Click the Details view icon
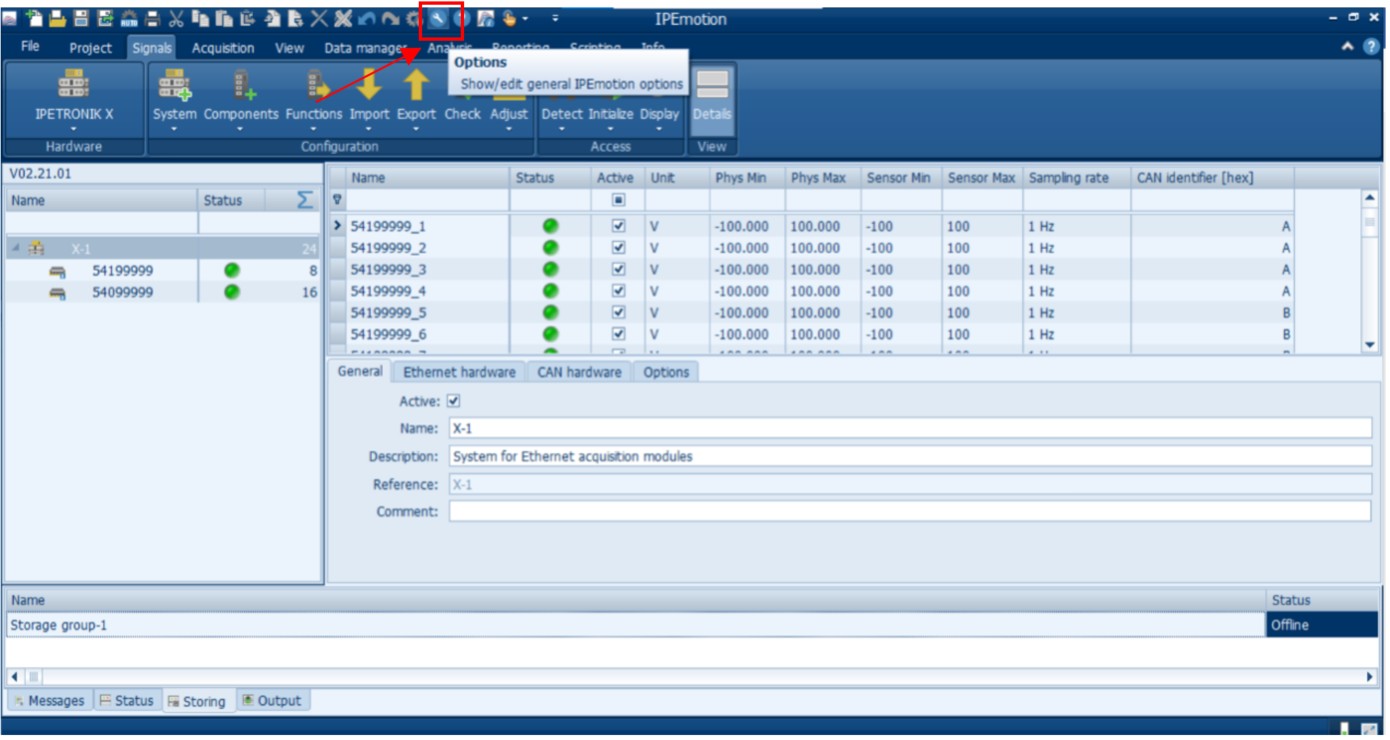Screen dimensions: 1390x740 click(712, 86)
